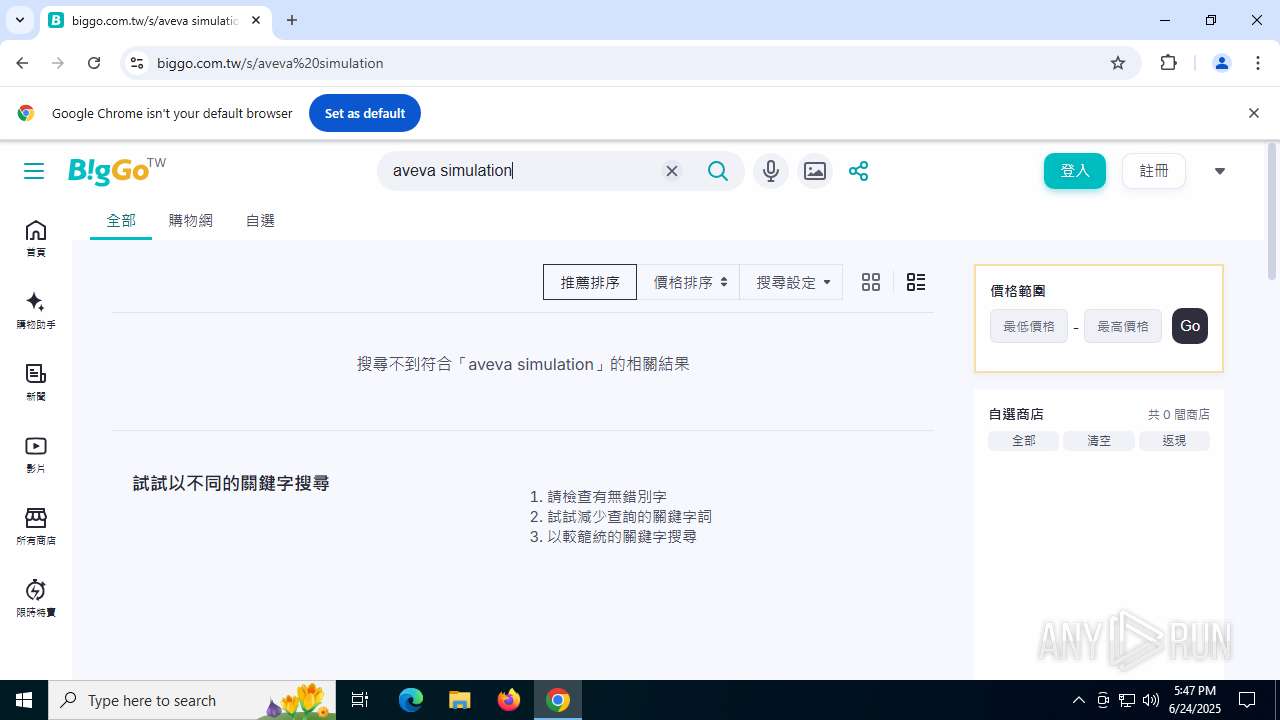The height and width of the screenshot is (720, 1280).
Task: Start voice search with microphone
Action: tap(770, 171)
